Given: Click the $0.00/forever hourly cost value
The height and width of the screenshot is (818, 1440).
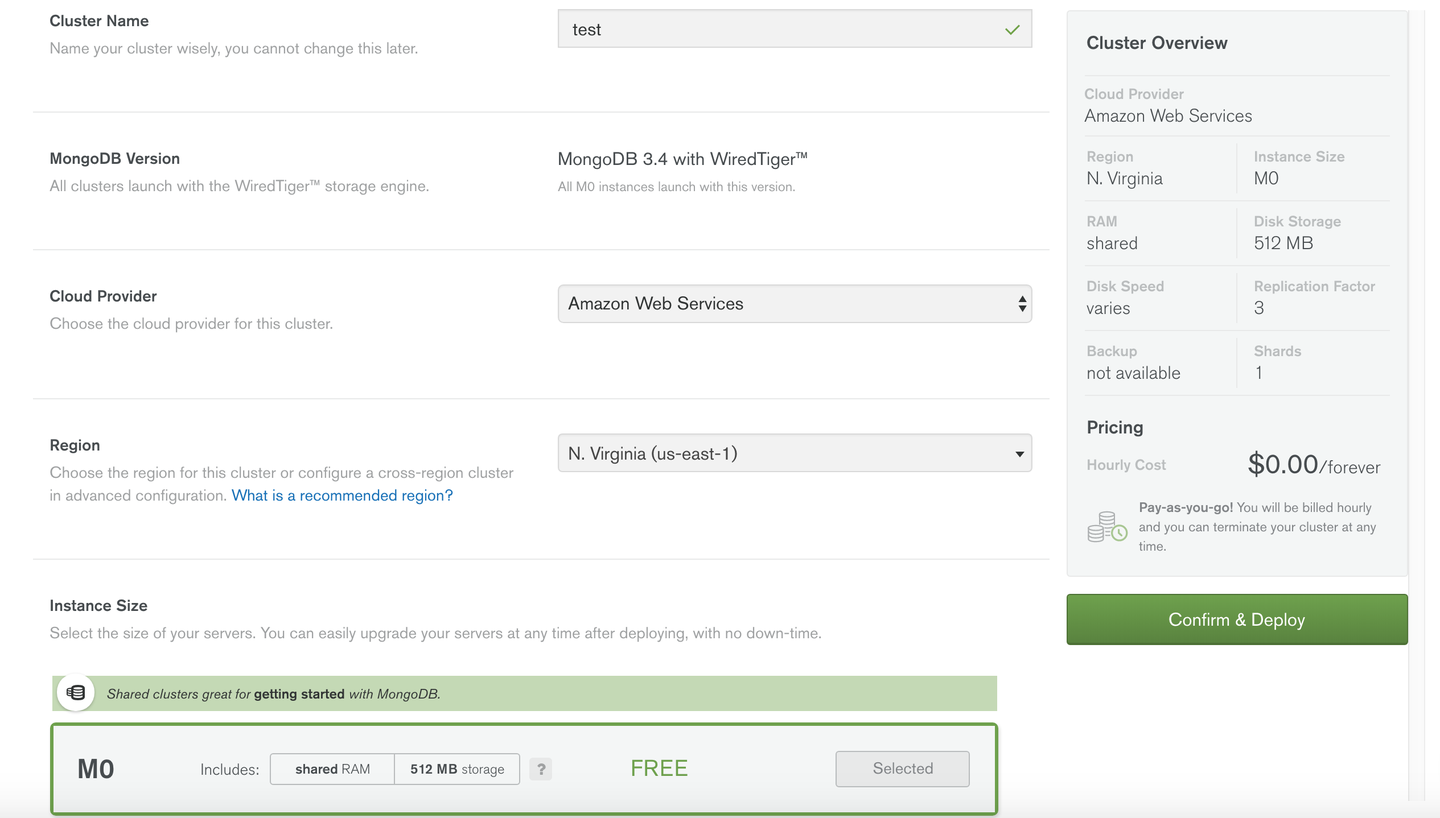Looking at the screenshot, I should [x=1313, y=464].
